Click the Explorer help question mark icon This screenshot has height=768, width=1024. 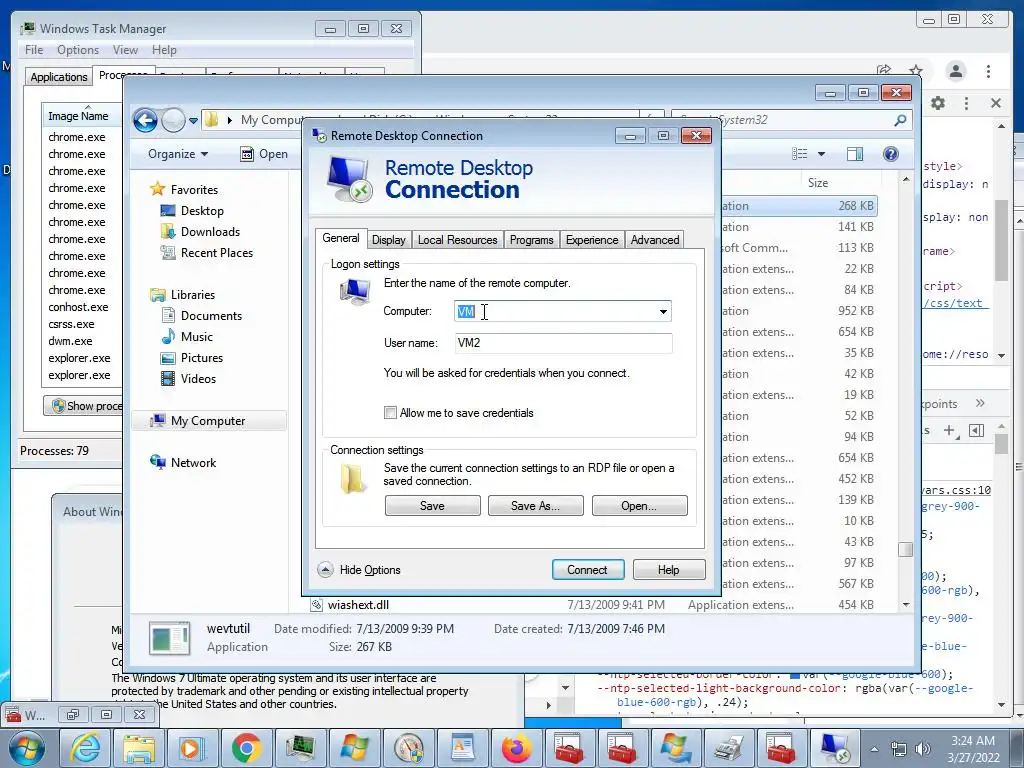pos(891,154)
